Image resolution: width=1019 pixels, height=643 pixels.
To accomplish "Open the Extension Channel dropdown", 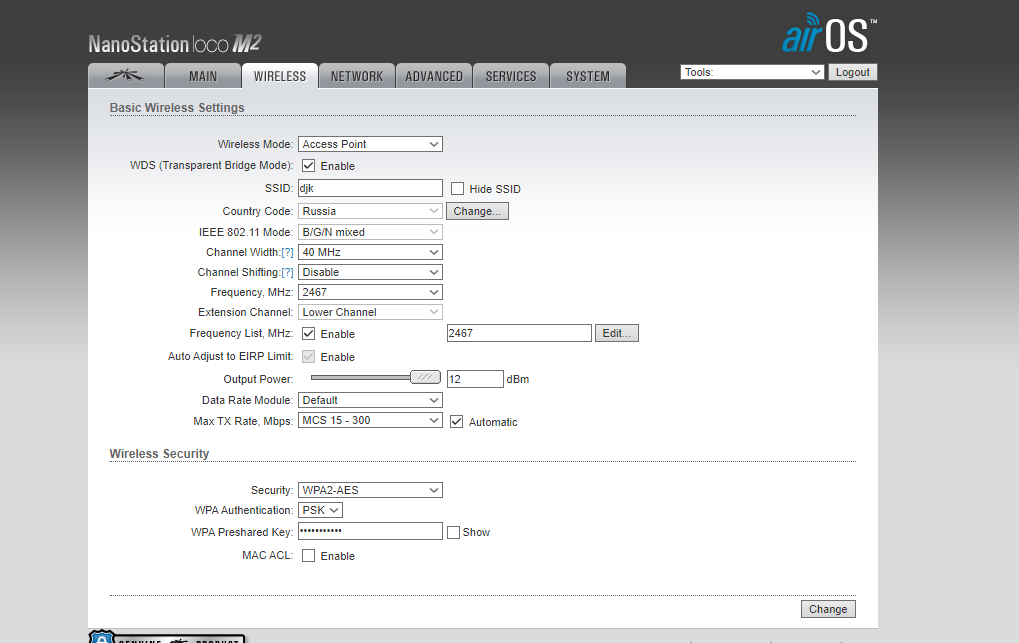I will [370, 312].
